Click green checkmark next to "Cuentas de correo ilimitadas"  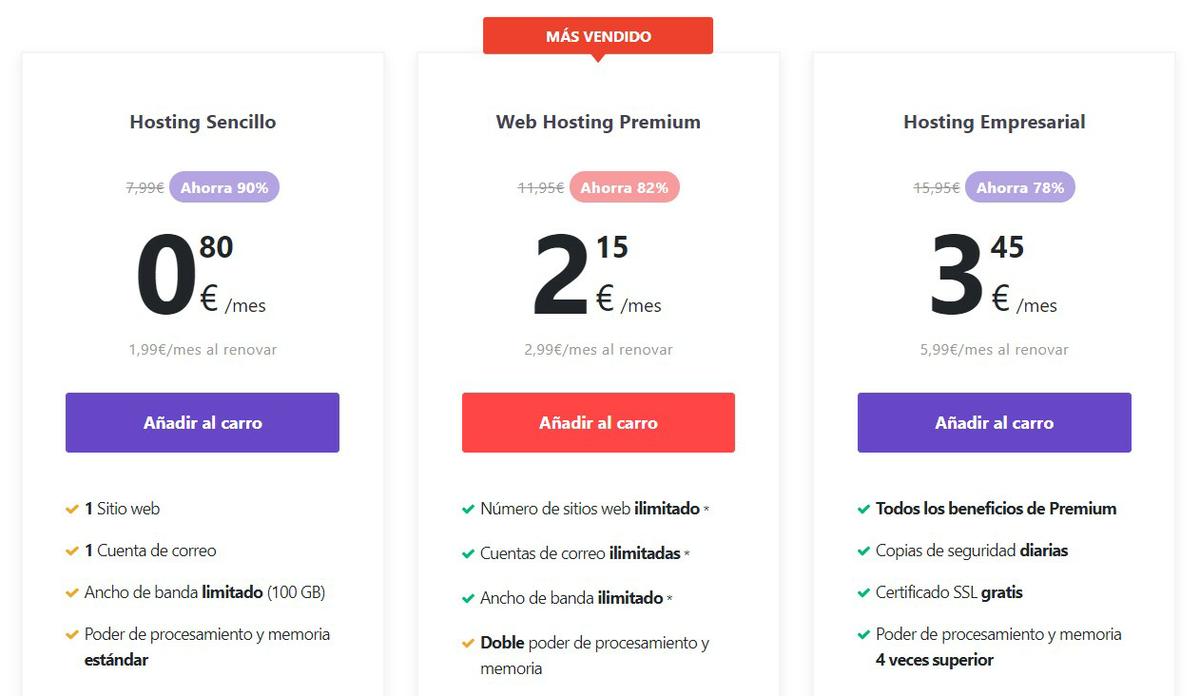click(x=468, y=553)
